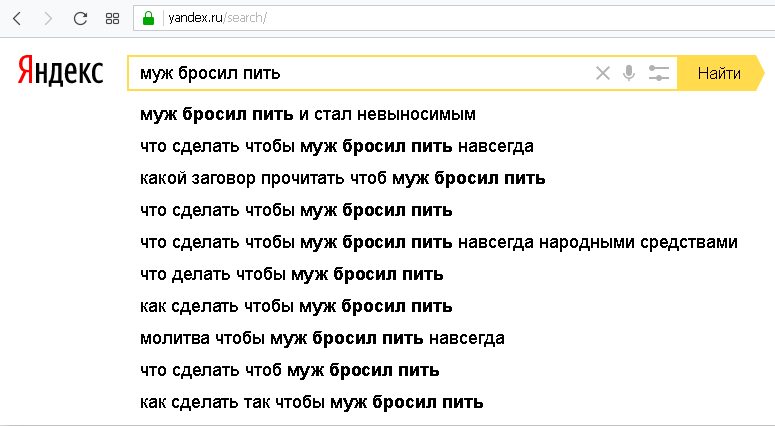Click the yellow Найти button

tap(720, 73)
